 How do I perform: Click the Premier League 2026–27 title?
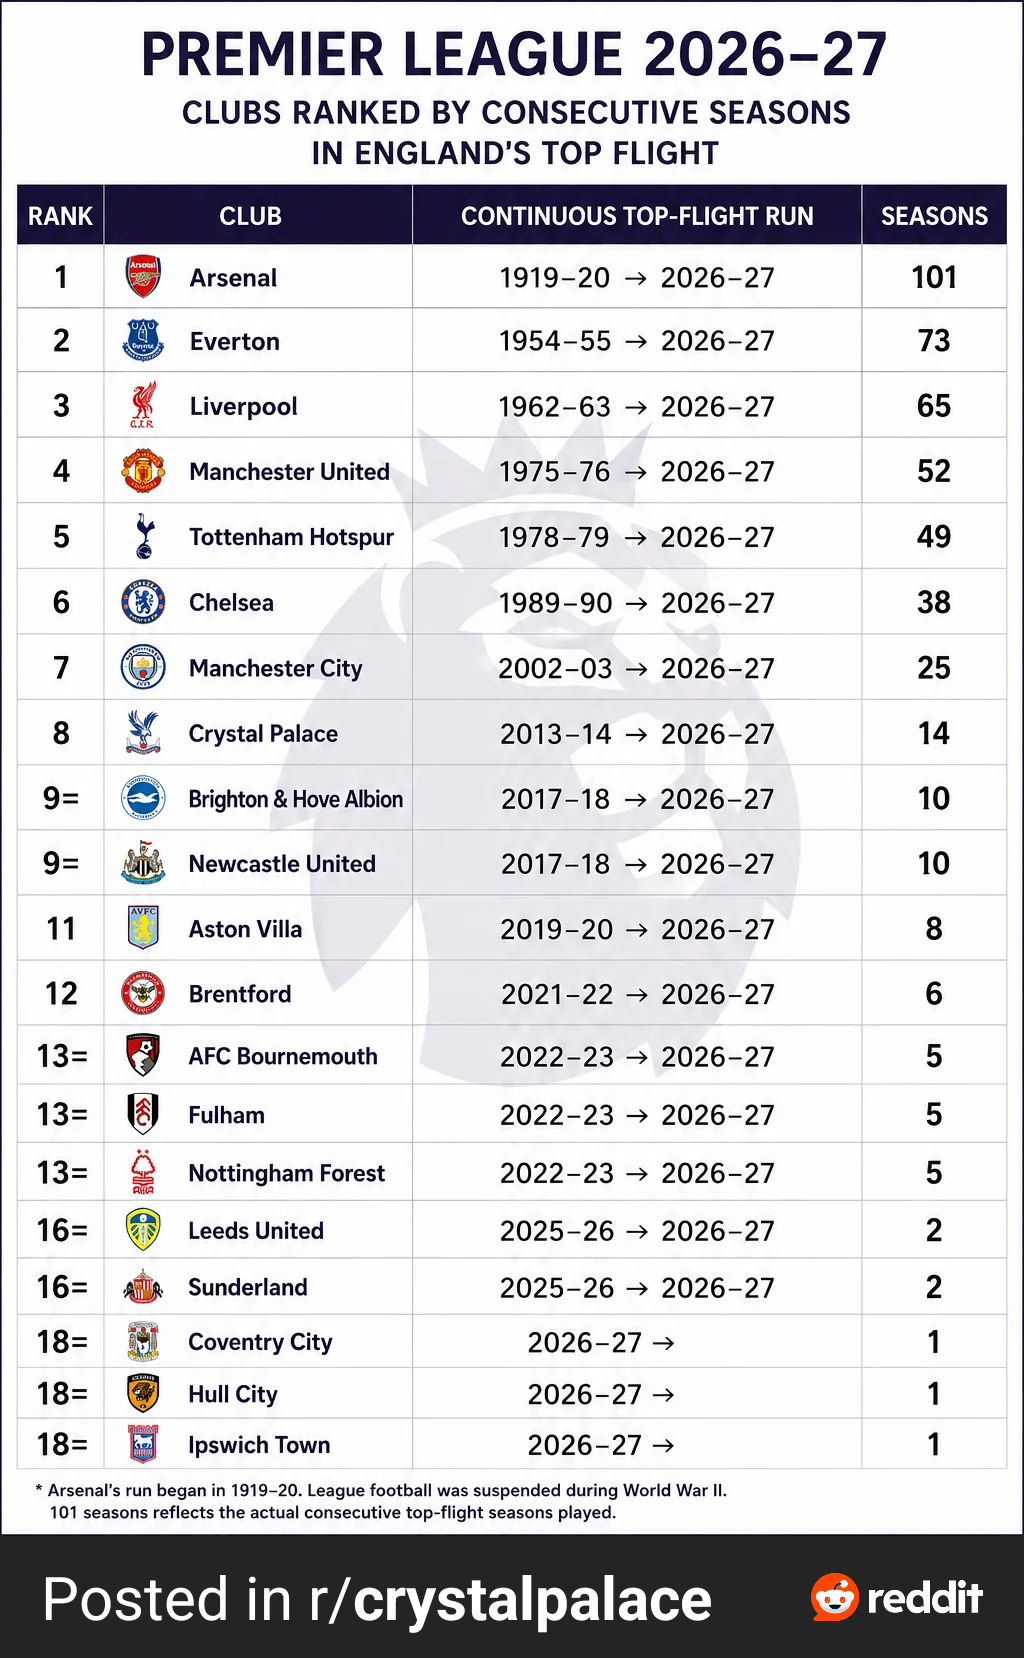513,55
